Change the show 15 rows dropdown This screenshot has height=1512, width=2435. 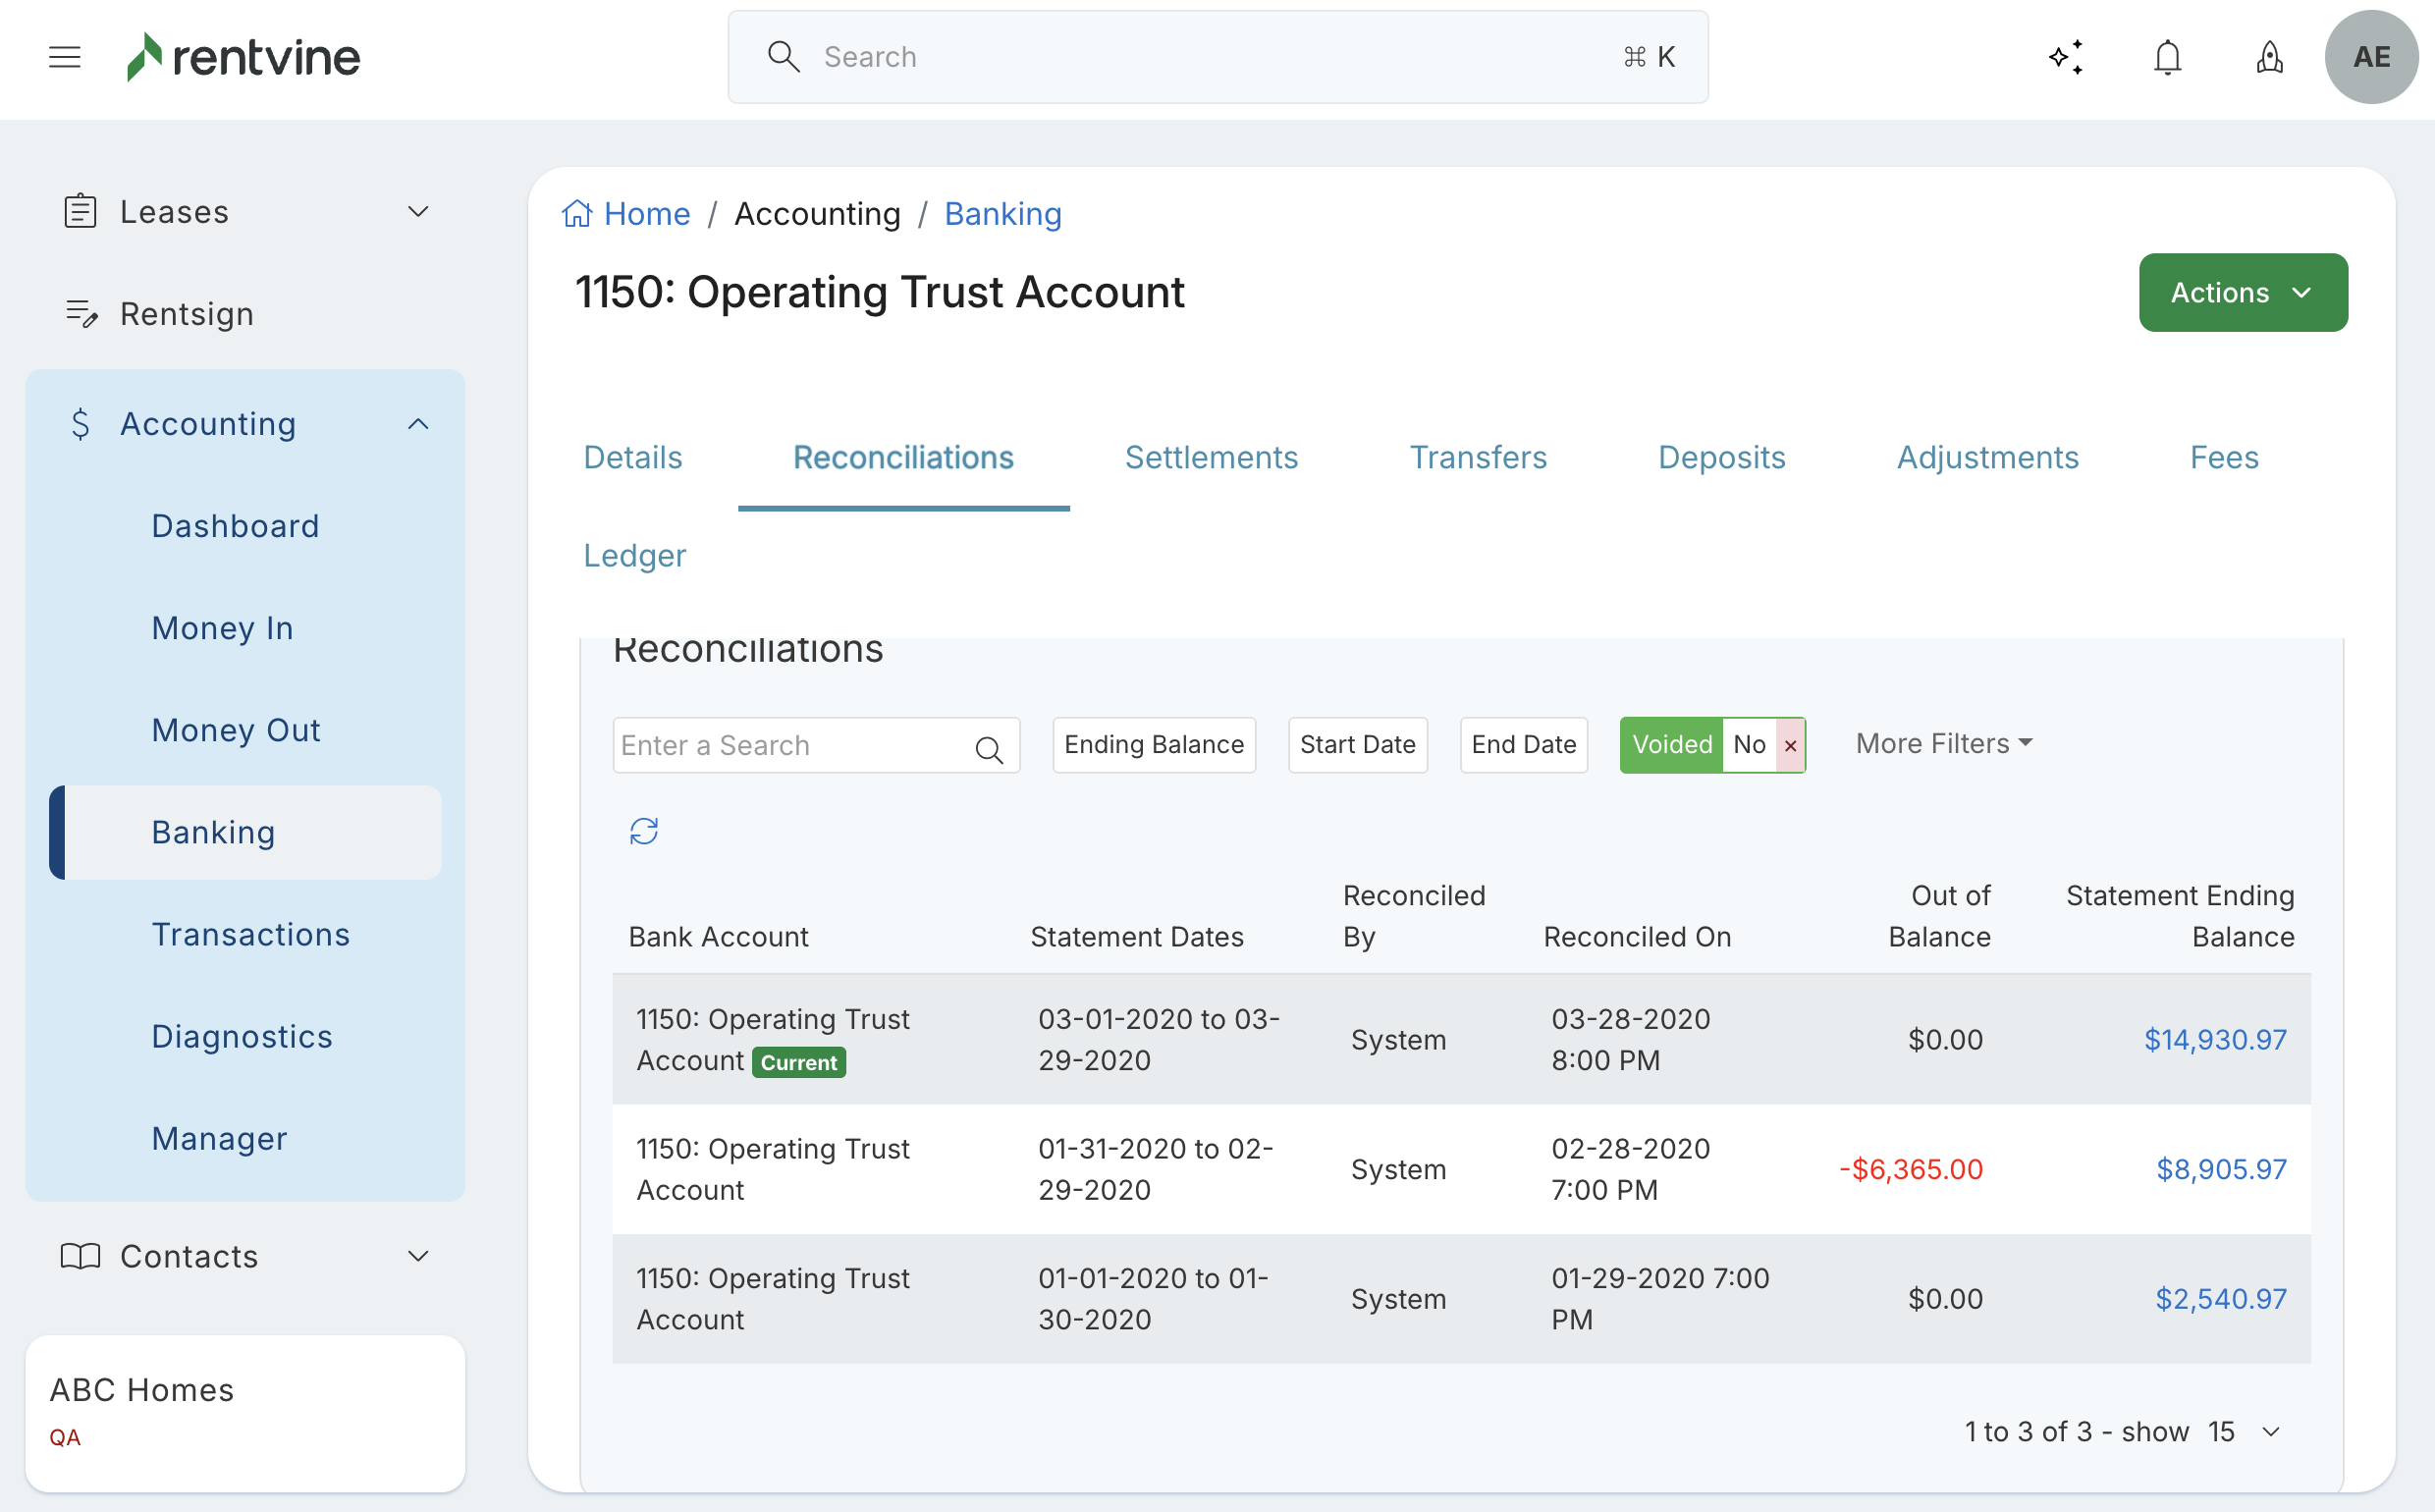(x=2245, y=1431)
